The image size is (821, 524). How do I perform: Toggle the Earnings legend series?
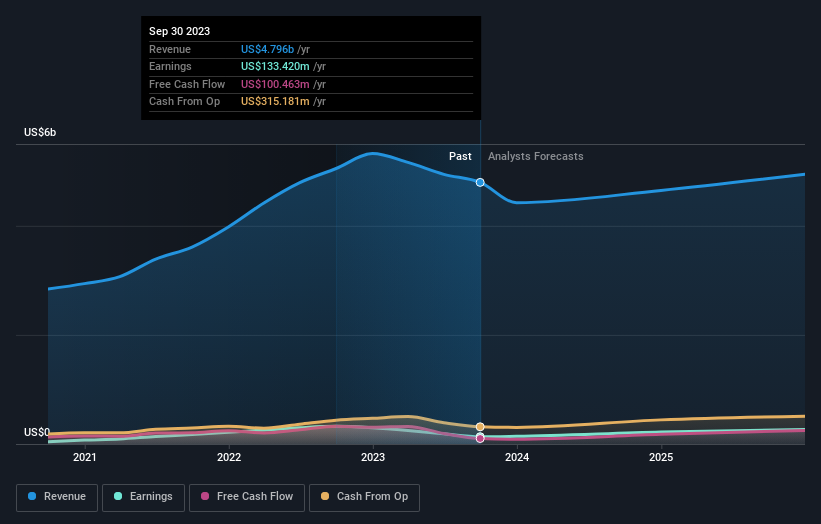pyautogui.click(x=143, y=497)
